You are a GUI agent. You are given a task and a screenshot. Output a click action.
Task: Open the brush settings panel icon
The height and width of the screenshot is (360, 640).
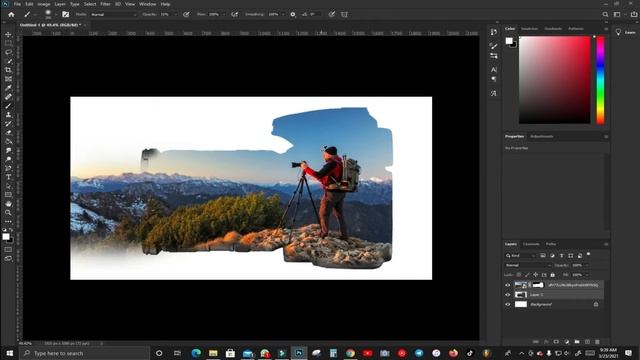(x=65, y=14)
